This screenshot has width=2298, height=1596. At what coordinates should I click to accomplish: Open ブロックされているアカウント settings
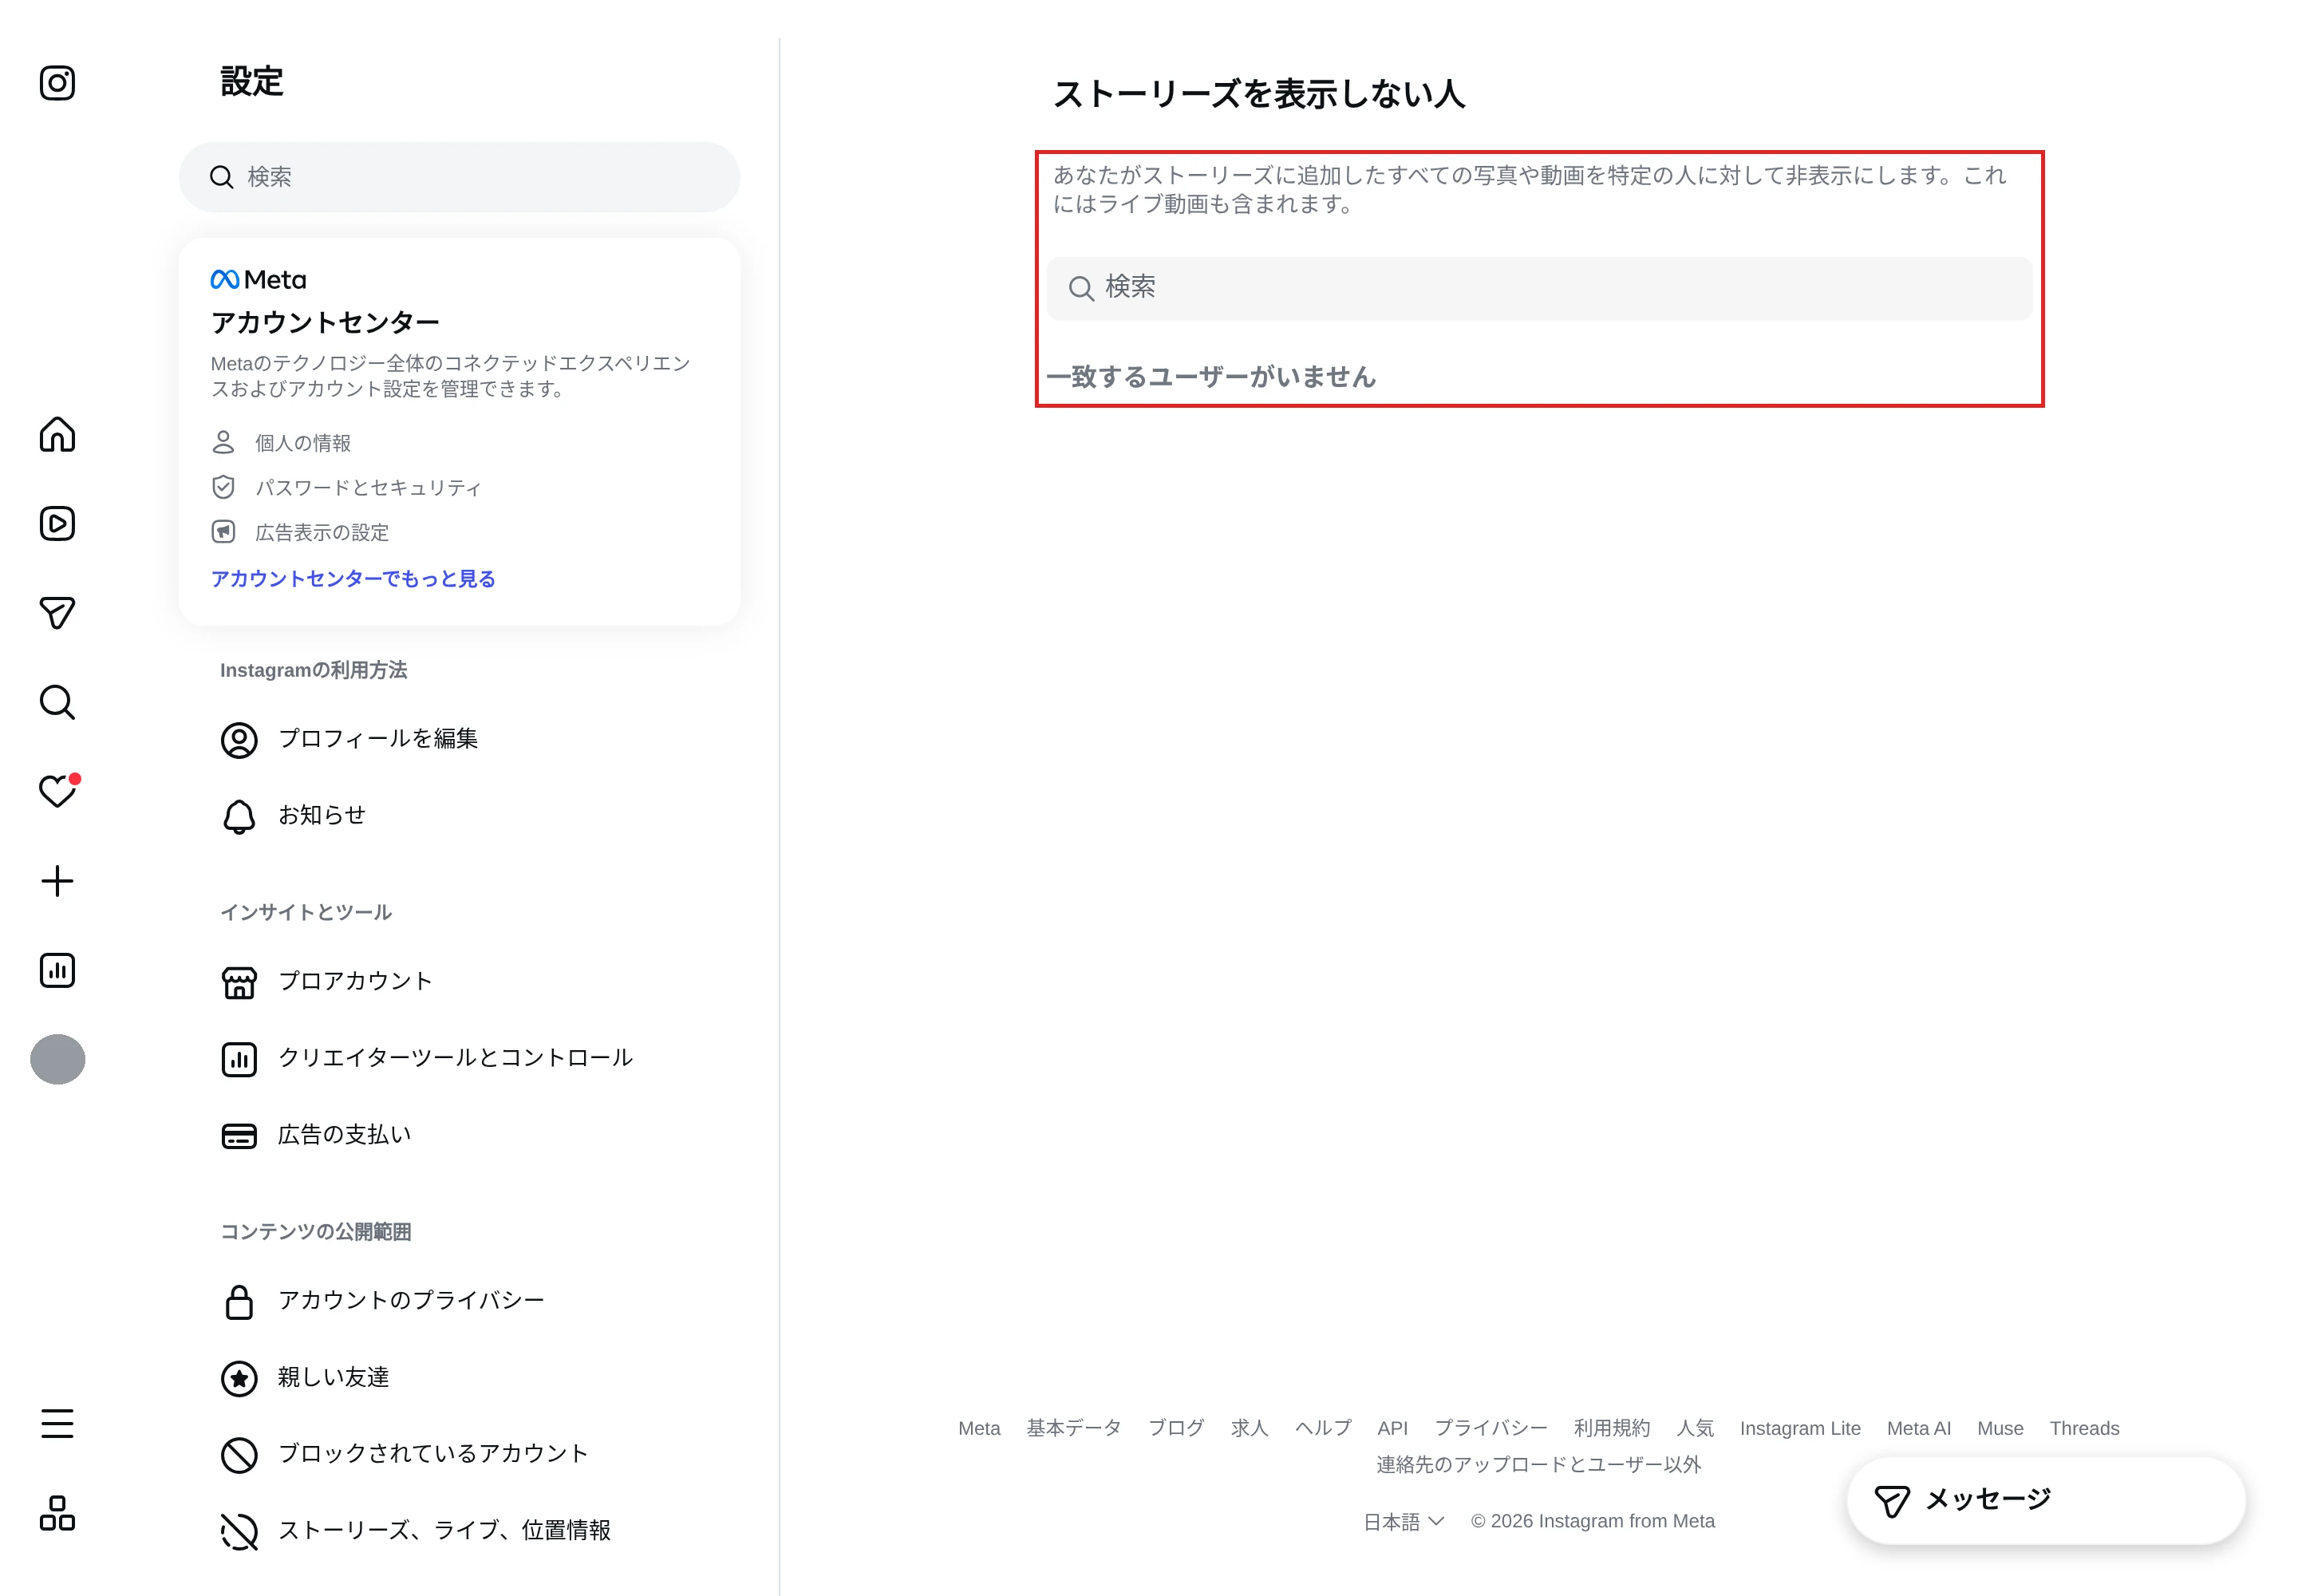pos(459,1454)
